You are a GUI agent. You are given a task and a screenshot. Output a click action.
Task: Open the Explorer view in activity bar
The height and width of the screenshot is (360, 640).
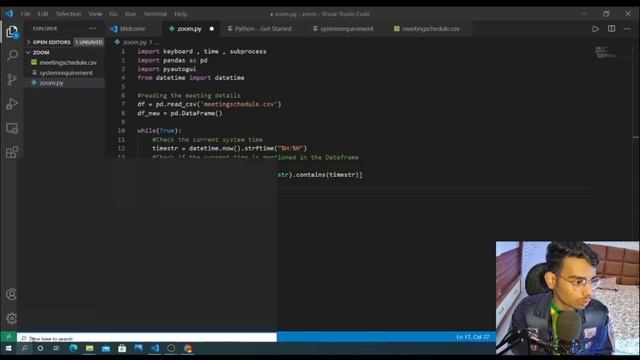pyautogui.click(x=12, y=31)
